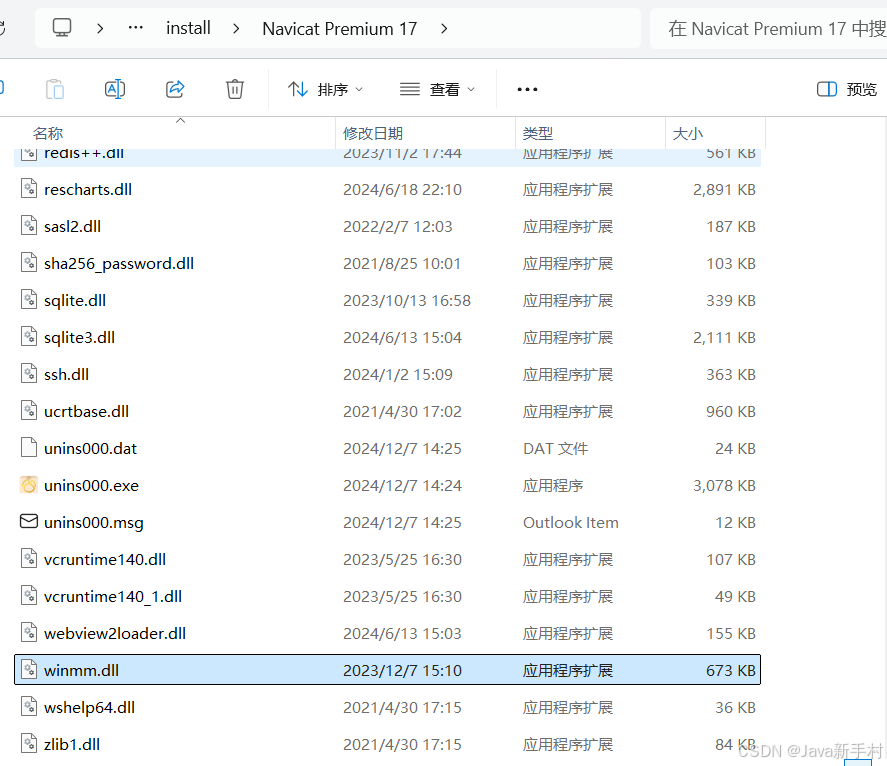This screenshot has width=887, height=766.
Task: Click the unins000.exe application icon
Action: [x=29, y=484]
